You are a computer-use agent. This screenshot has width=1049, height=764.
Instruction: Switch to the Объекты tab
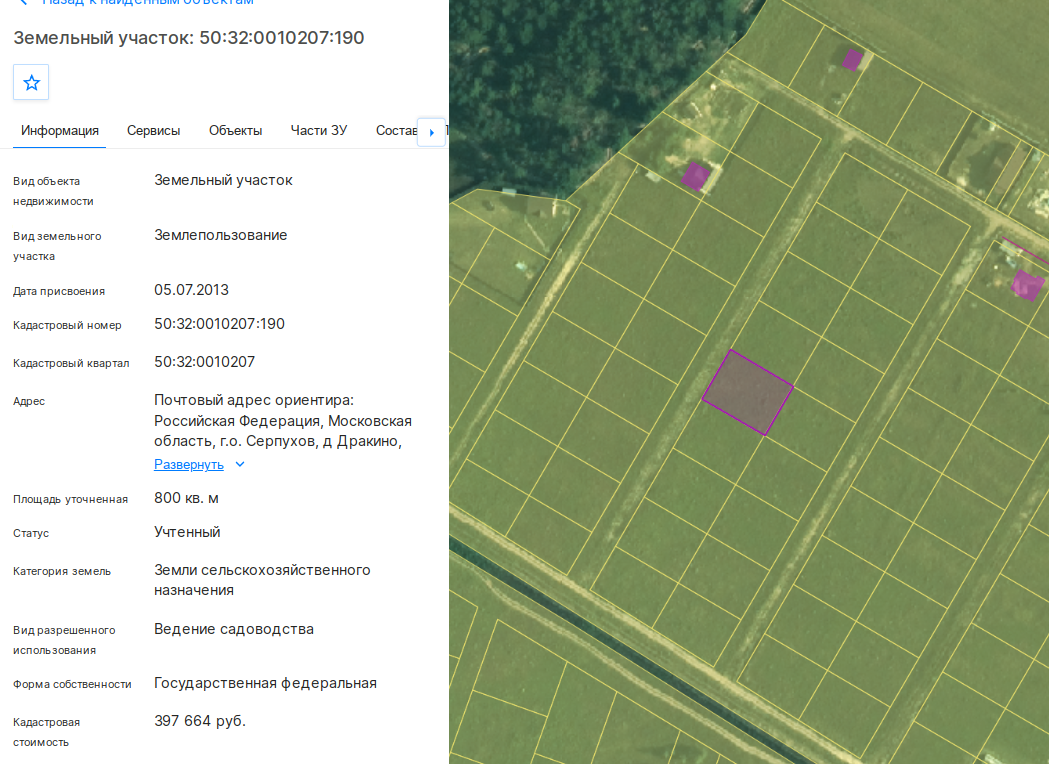(x=235, y=130)
